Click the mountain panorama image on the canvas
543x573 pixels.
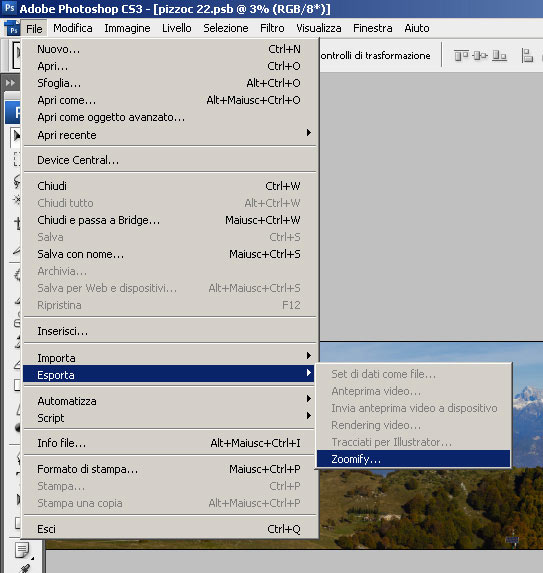(x=431, y=508)
